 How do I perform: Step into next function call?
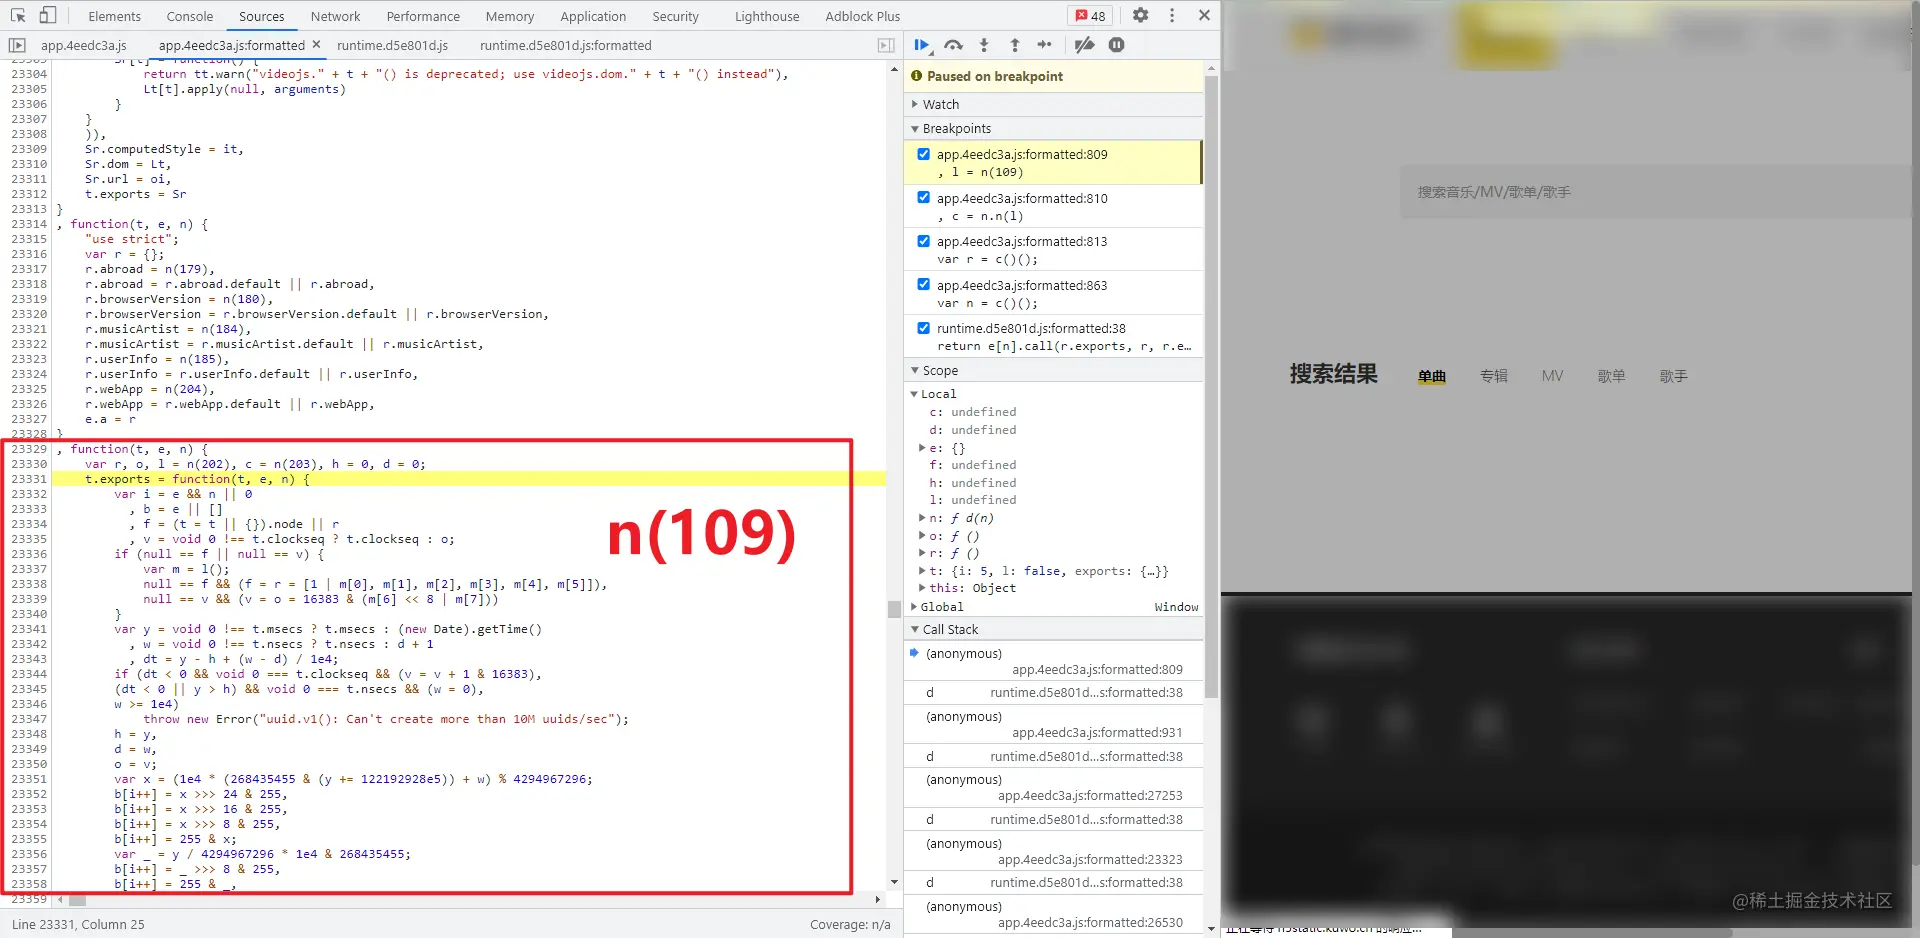(984, 45)
